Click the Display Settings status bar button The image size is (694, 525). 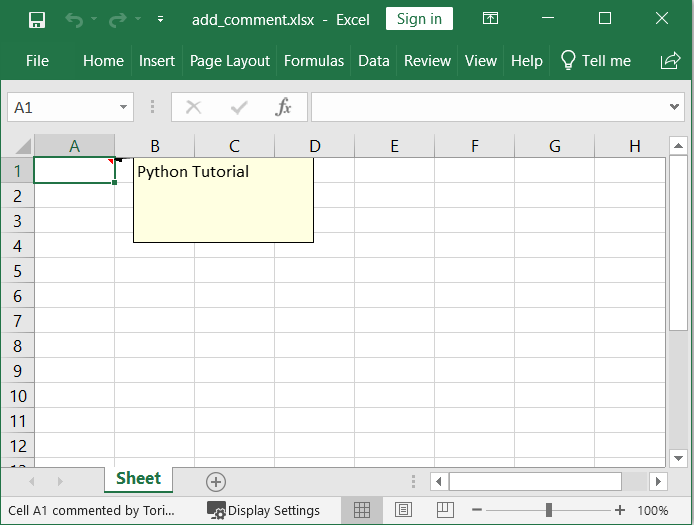point(263,510)
